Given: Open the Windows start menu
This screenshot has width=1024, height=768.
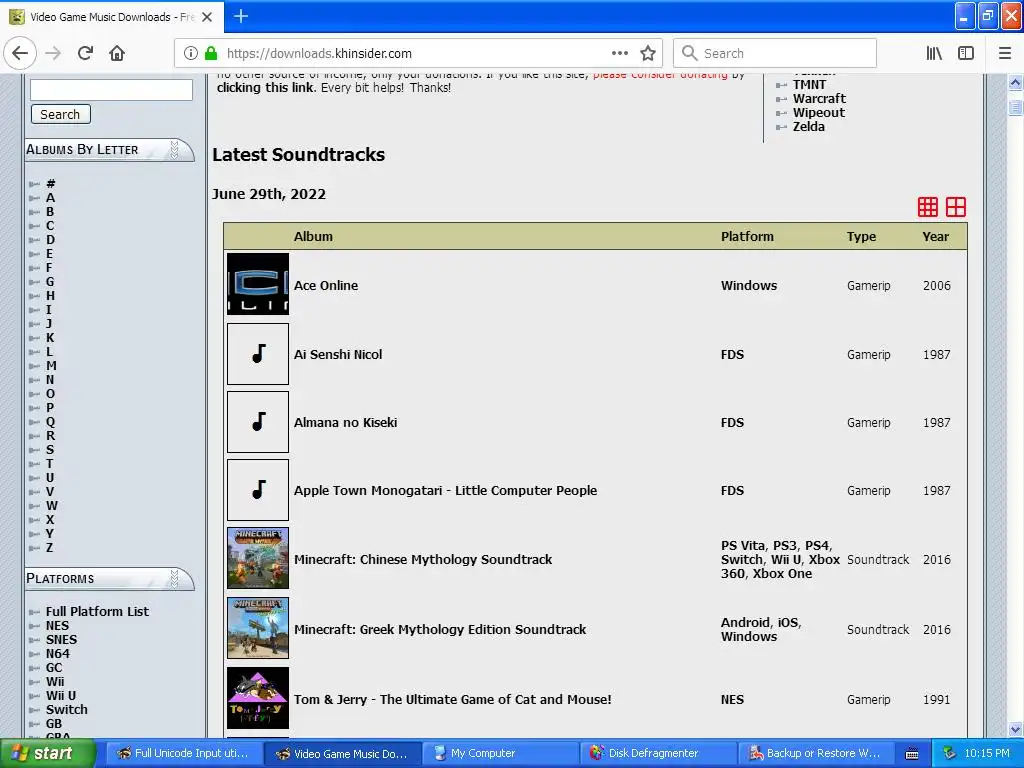Looking at the screenshot, I should tap(47, 753).
